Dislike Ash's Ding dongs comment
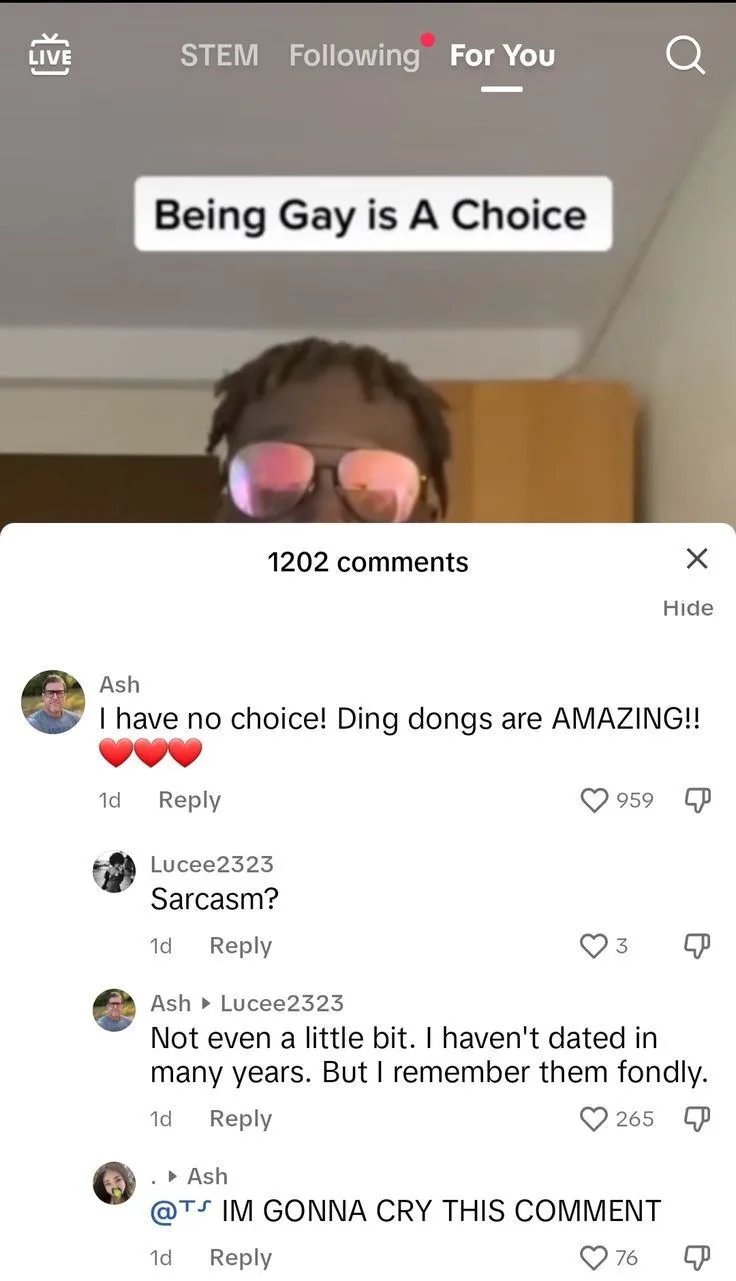This screenshot has height=1281, width=736. click(696, 800)
